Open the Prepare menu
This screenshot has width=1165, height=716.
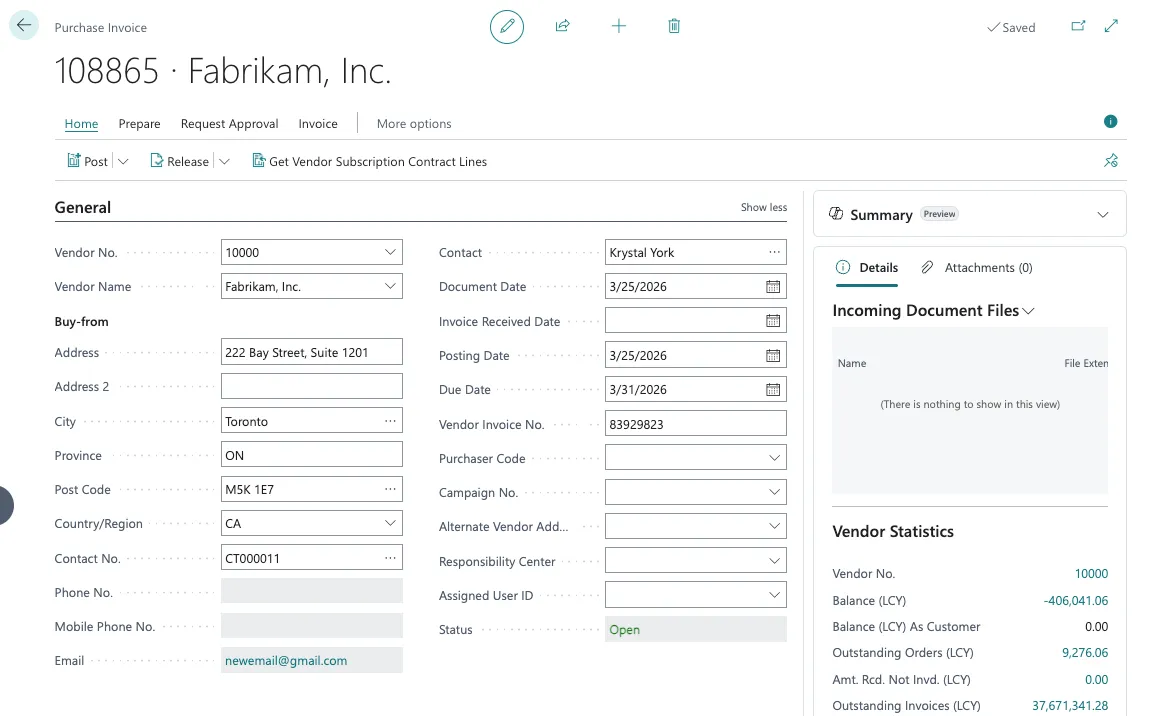pos(139,124)
